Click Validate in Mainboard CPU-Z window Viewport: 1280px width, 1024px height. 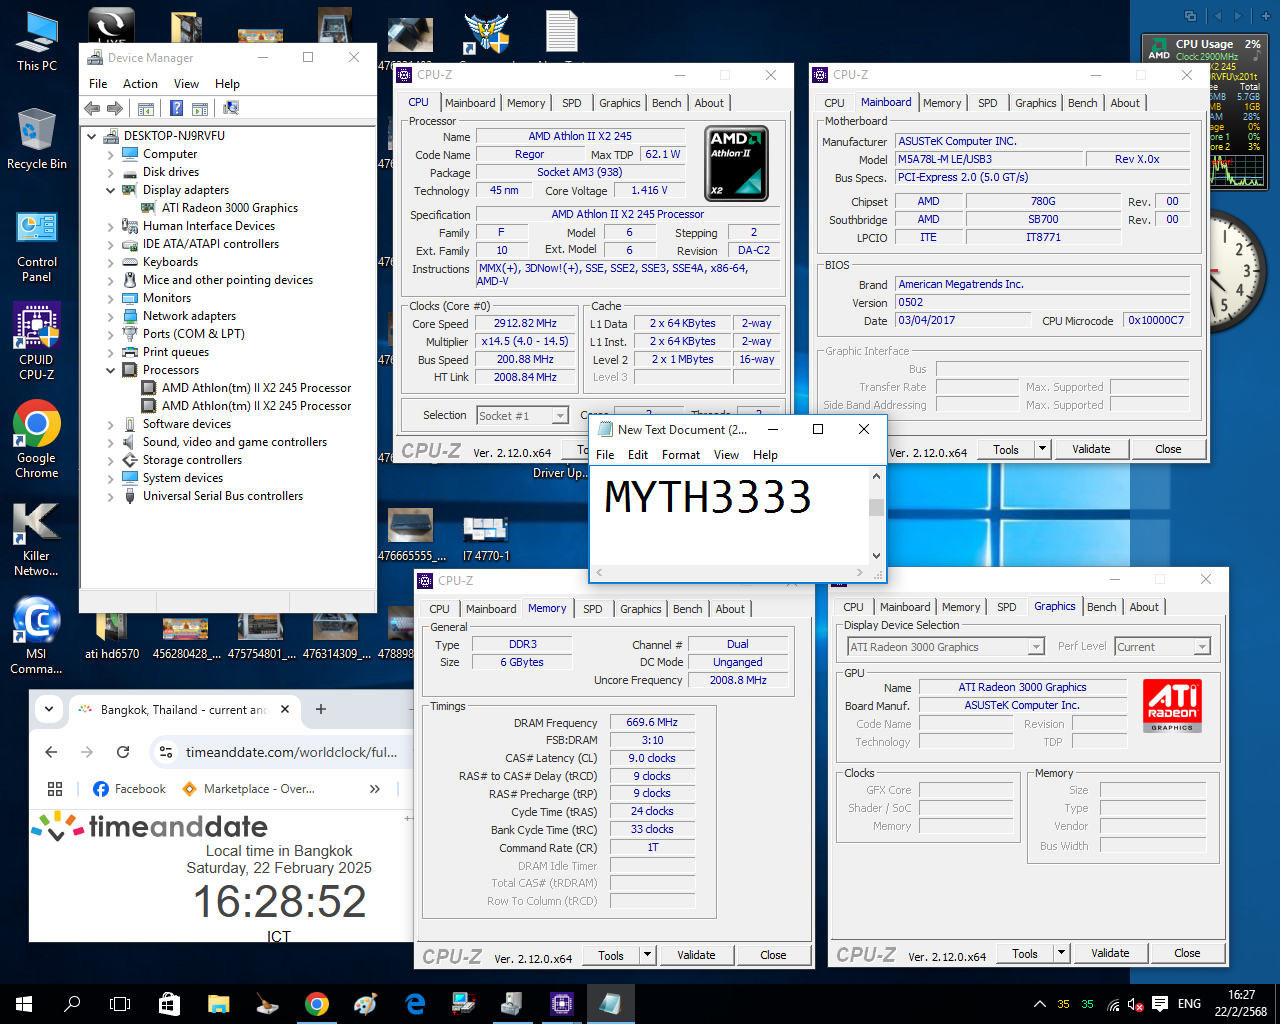pyautogui.click(x=1091, y=449)
